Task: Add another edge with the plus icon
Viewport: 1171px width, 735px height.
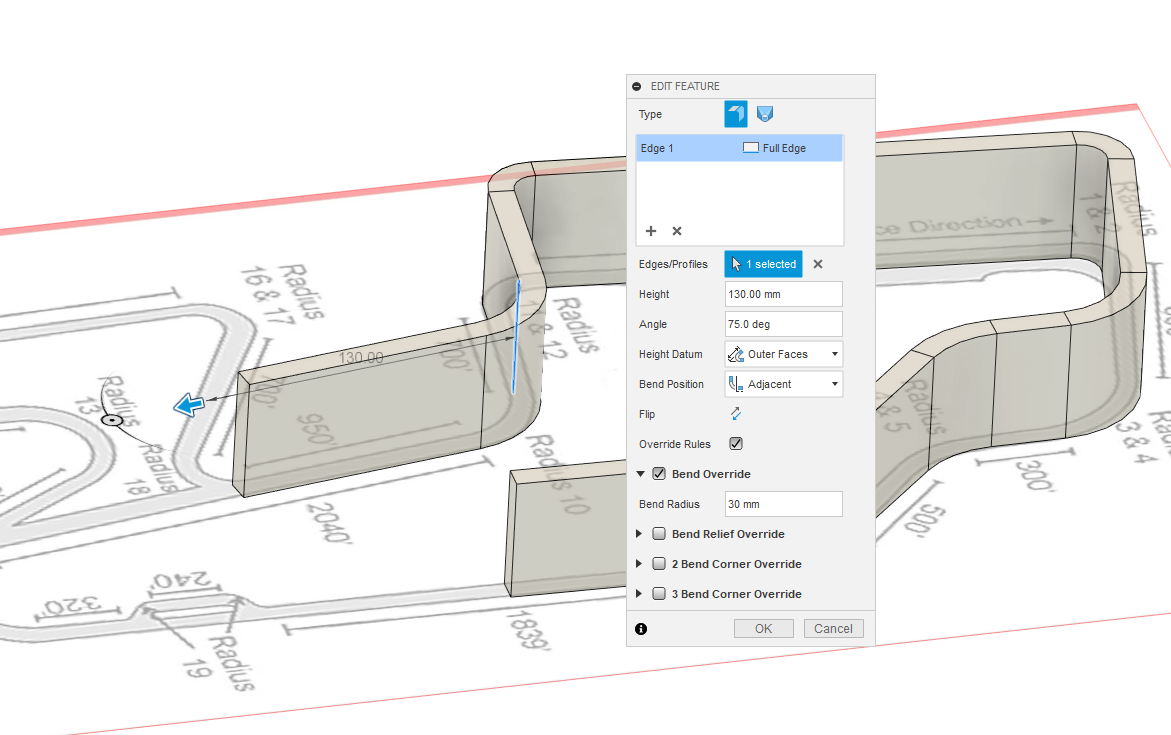Action: pos(651,231)
